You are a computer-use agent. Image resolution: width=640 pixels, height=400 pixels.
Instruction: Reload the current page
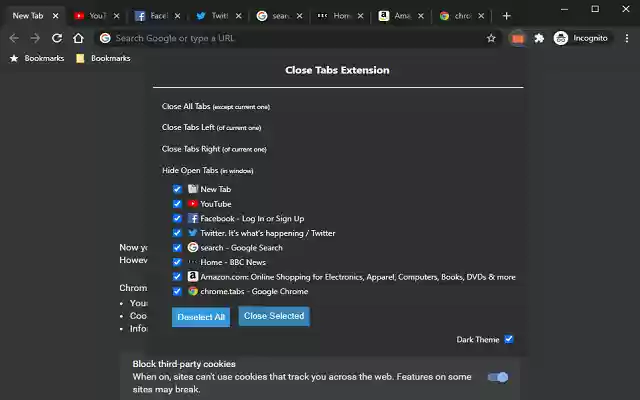click(57, 38)
